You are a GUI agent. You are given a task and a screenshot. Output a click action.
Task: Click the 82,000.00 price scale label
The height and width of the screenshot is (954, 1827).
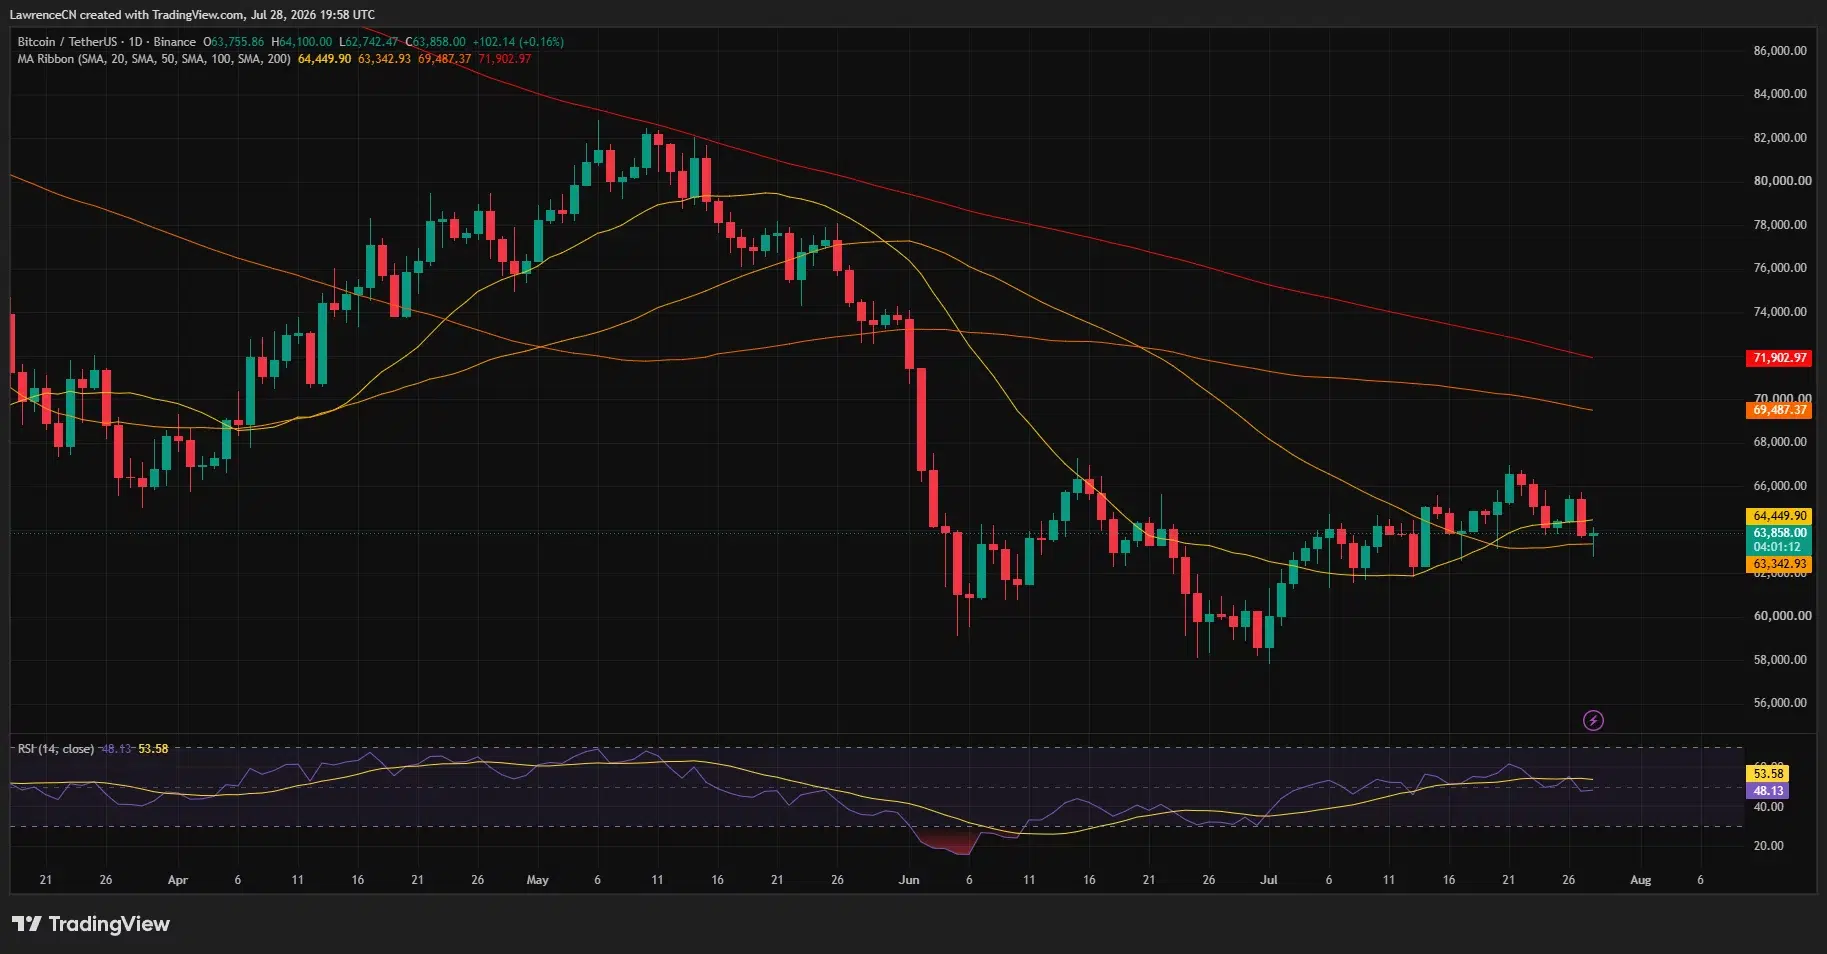[x=1780, y=138]
